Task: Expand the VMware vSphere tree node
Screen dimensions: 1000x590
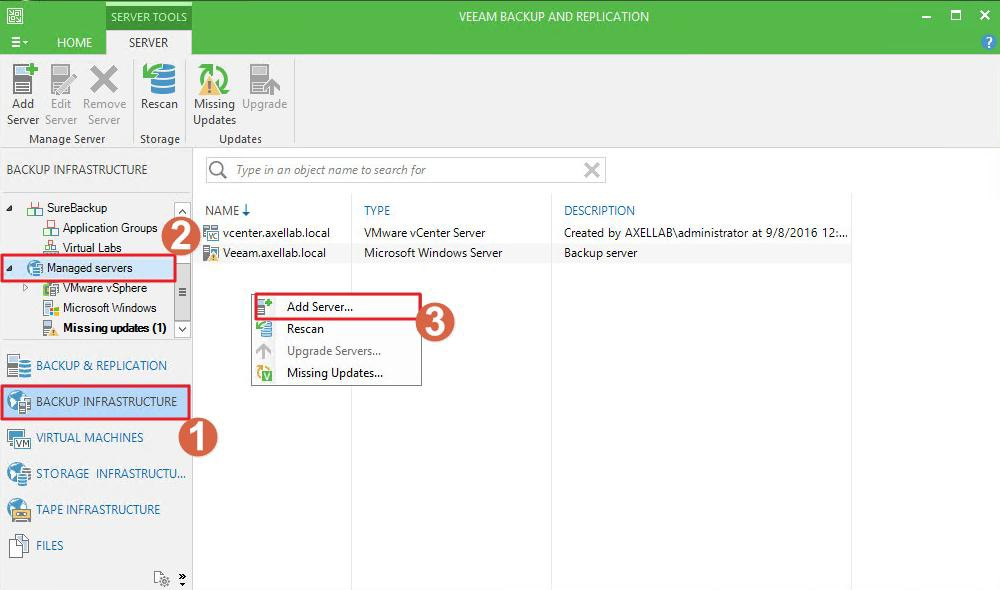Action: pyautogui.click(x=27, y=288)
